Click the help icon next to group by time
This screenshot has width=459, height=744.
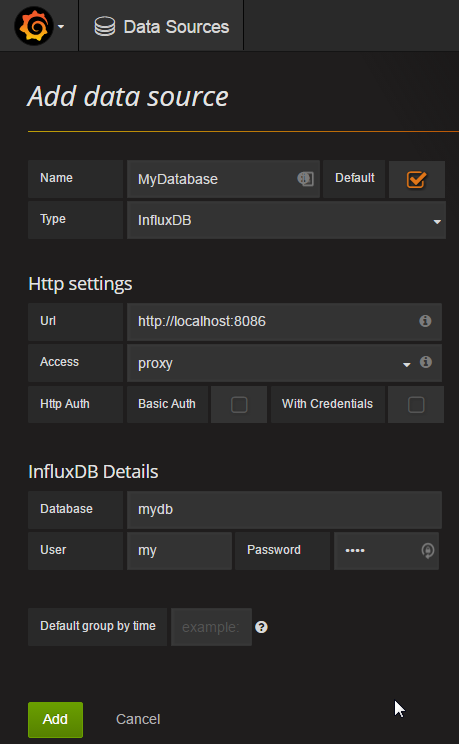tap(262, 627)
